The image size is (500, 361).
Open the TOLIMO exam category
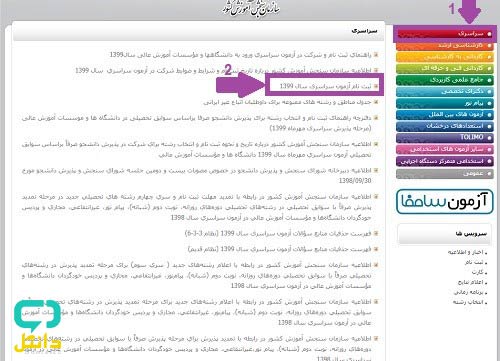coord(445,137)
